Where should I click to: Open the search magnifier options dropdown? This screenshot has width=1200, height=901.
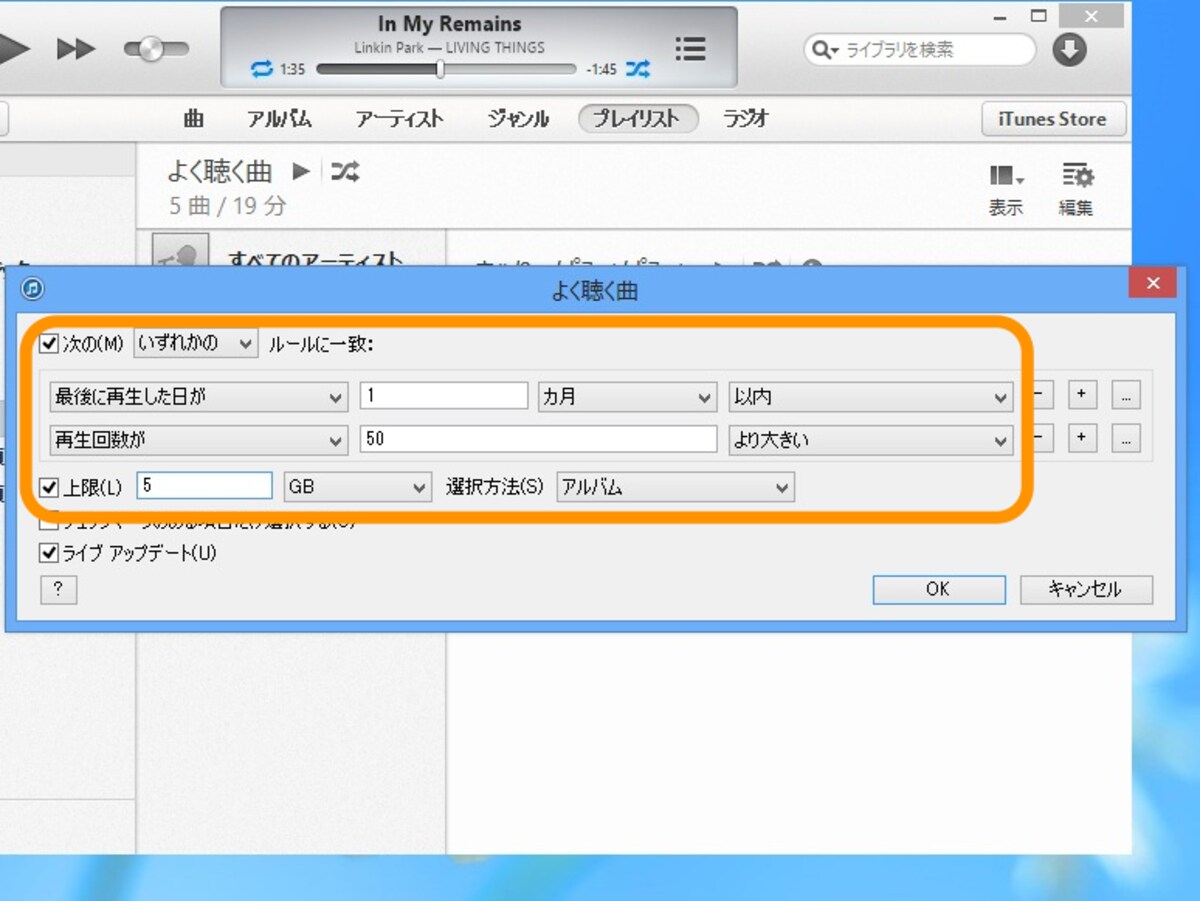(x=825, y=50)
